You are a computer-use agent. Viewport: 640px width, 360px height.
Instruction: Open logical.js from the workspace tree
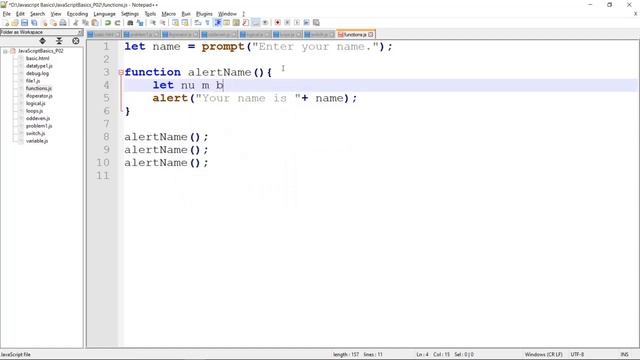(x=36, y=103)
